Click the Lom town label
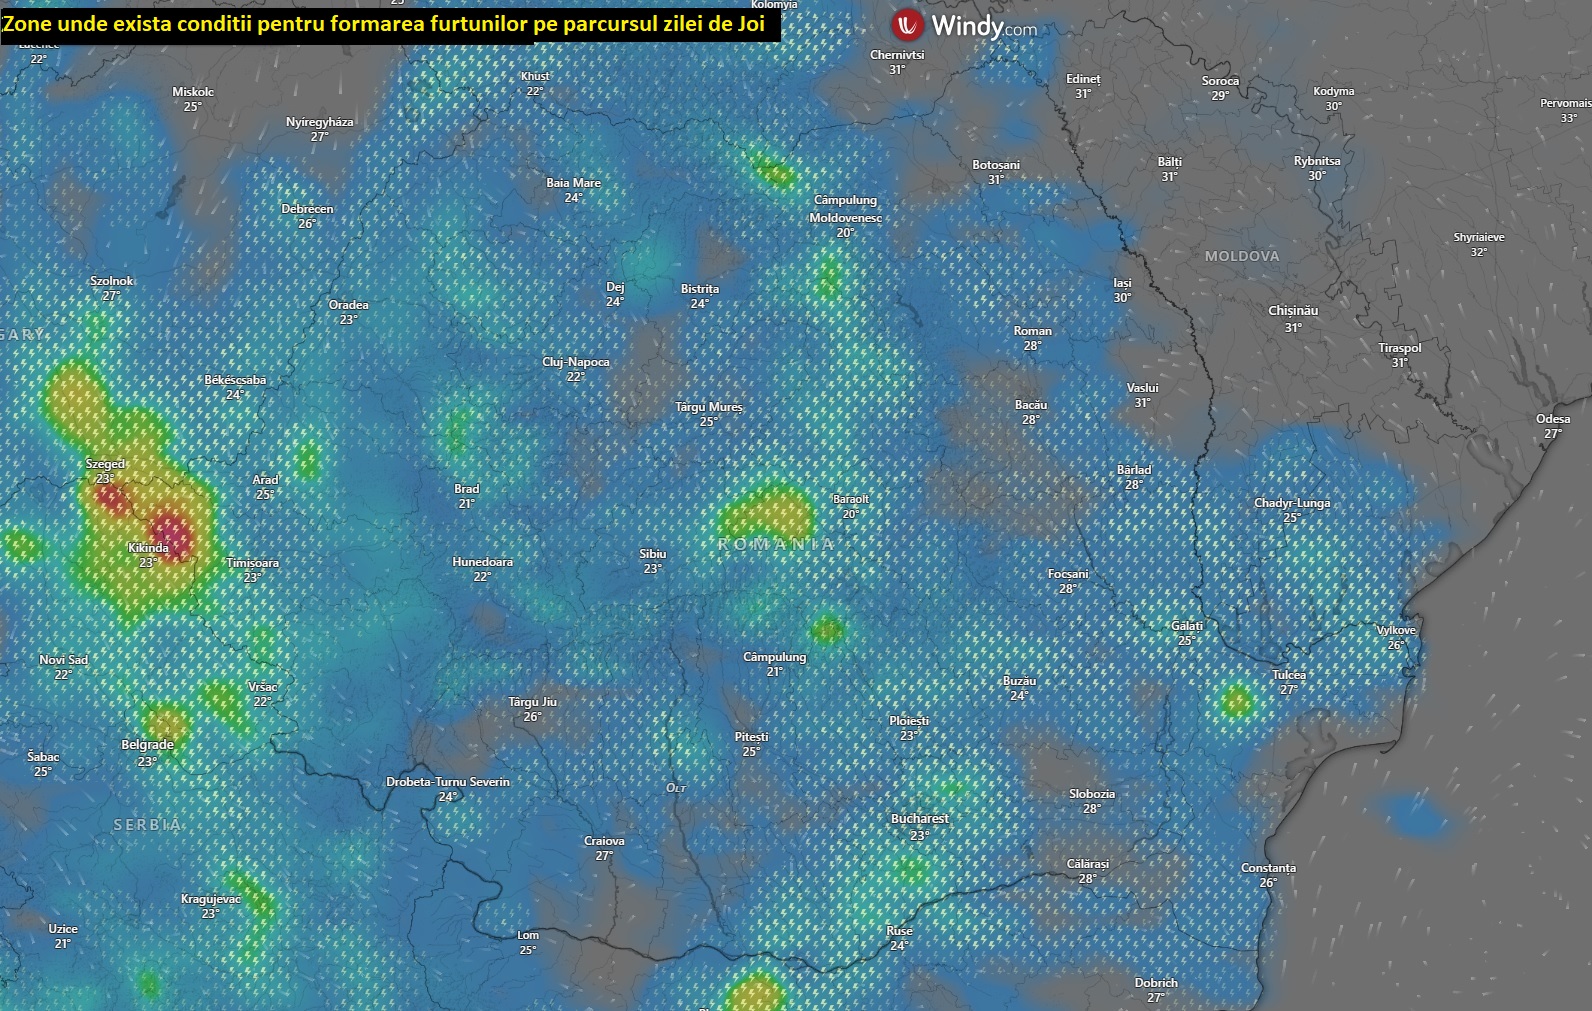Image resolution: width=1592 pixels, height=1011 pixels. coord(527,935)
